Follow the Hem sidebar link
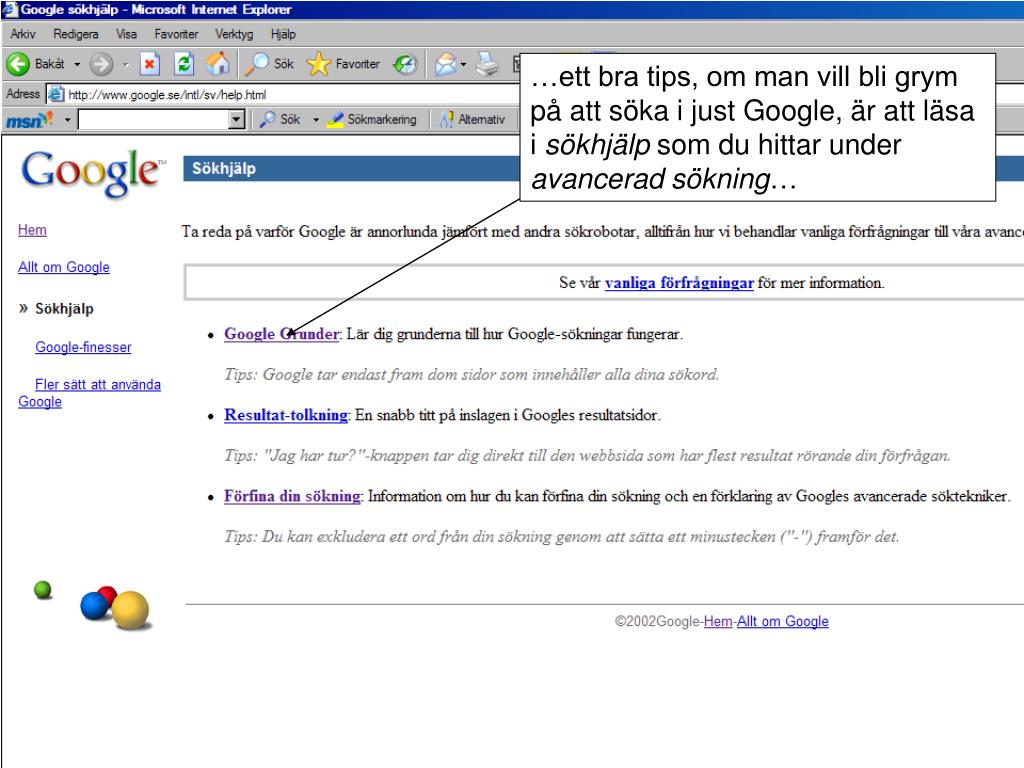The image size is (1024, 768). point(32,230)
